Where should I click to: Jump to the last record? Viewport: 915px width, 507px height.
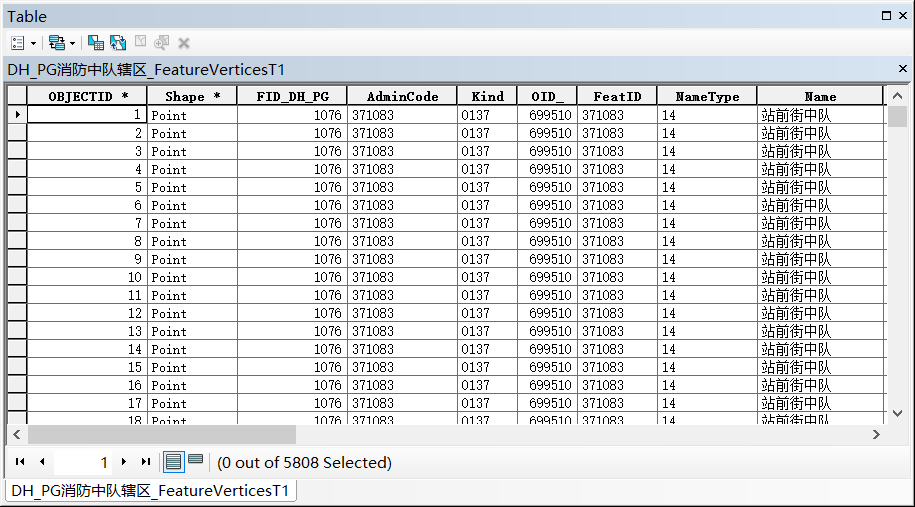146,461
